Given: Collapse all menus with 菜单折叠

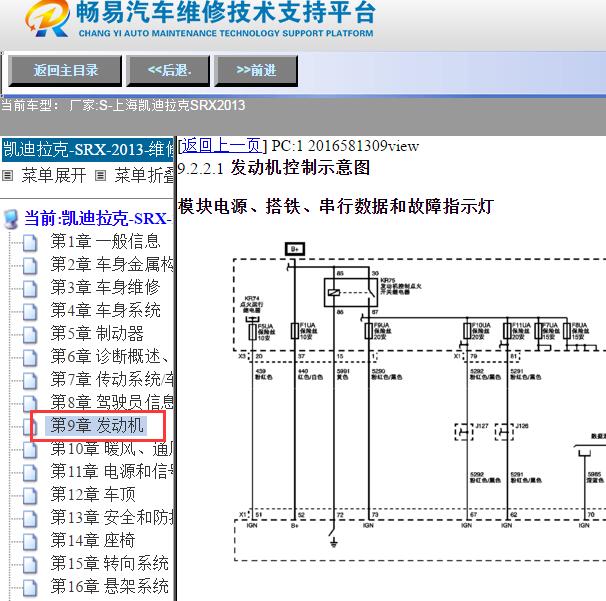Looking at the screenshot, I should pos(144,175).
